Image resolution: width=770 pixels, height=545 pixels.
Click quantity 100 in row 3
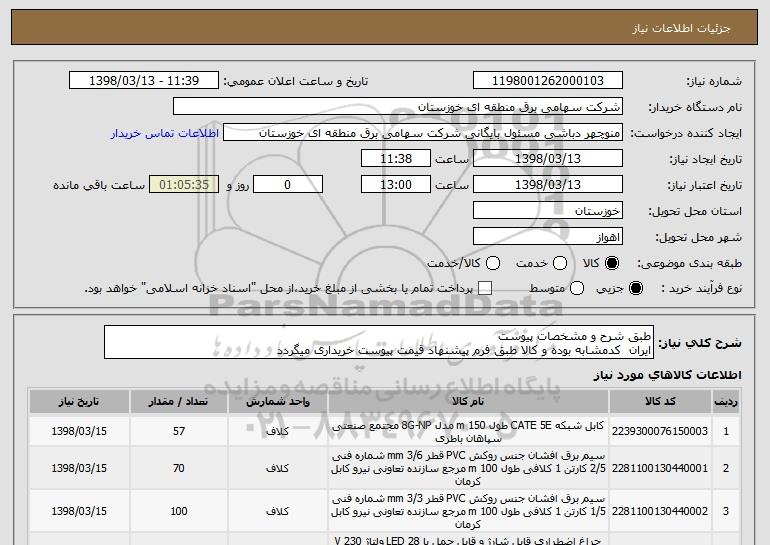pos(179,512)
